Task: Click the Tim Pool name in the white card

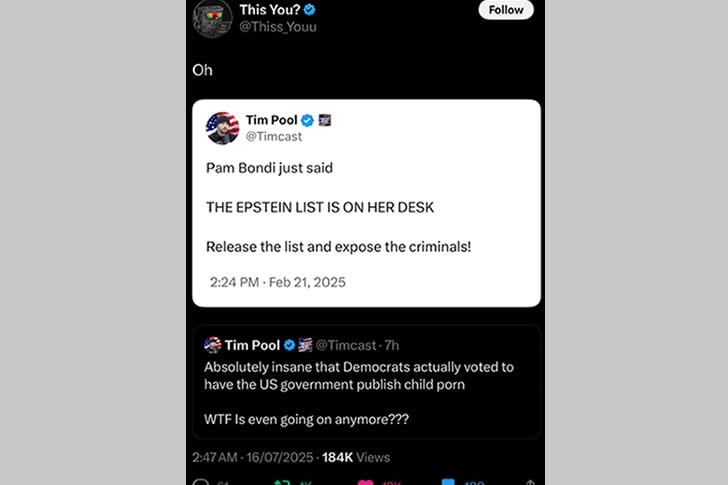Action: pos(270,121)
